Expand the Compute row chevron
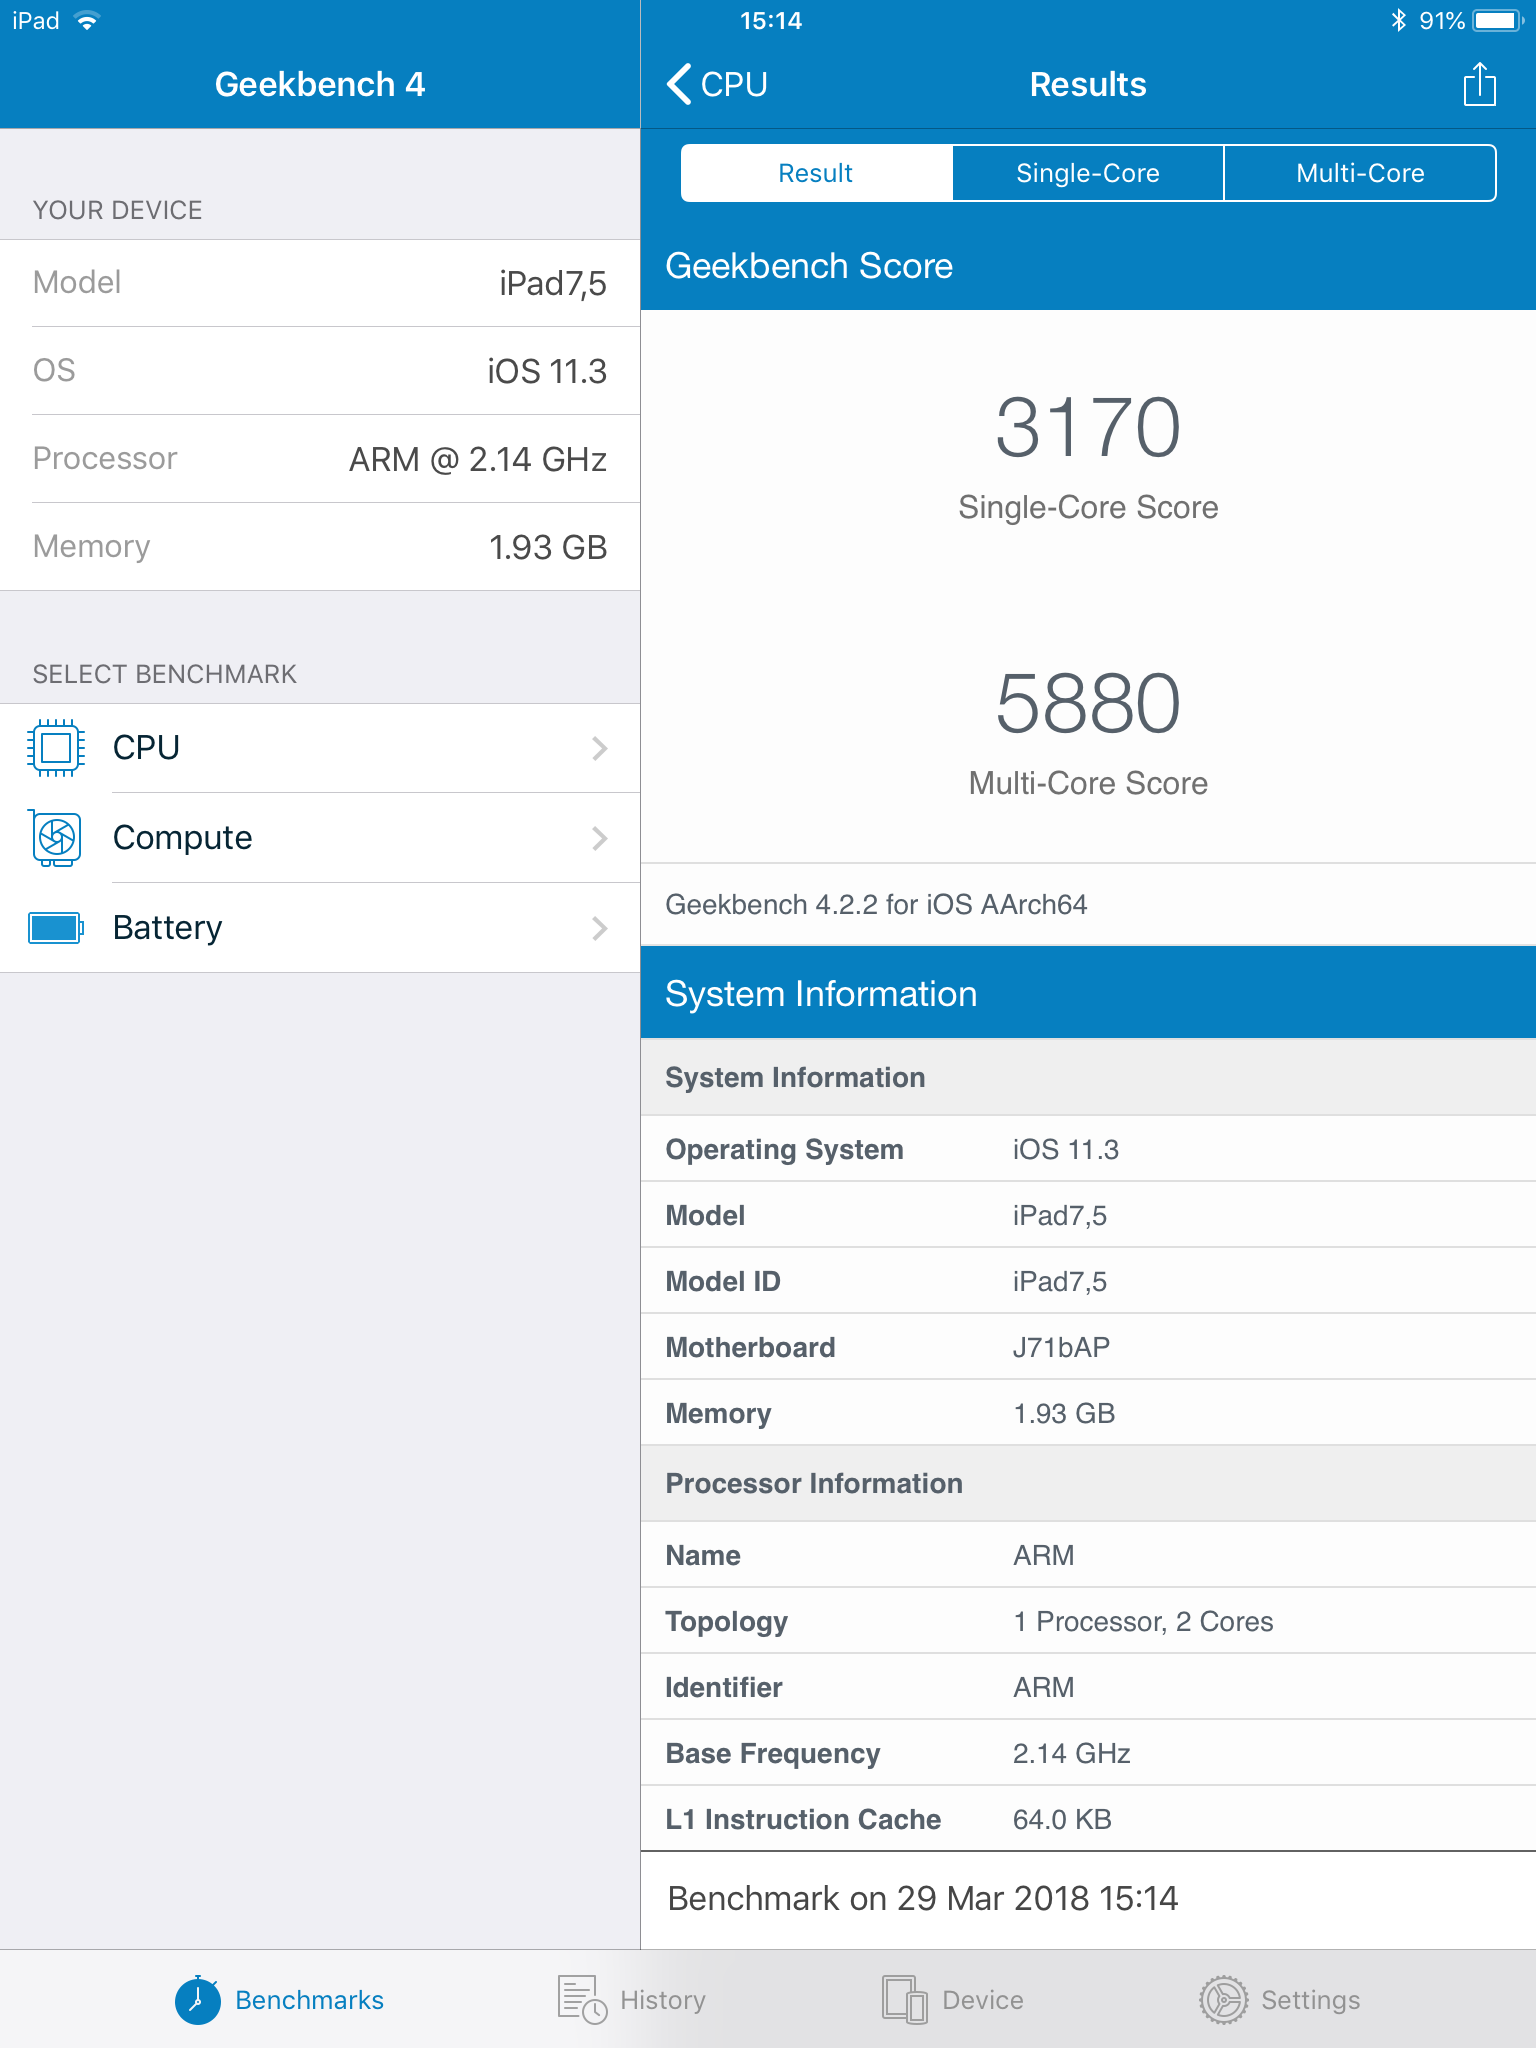The image size is (1536, 2048). click(x=599, y=838)
